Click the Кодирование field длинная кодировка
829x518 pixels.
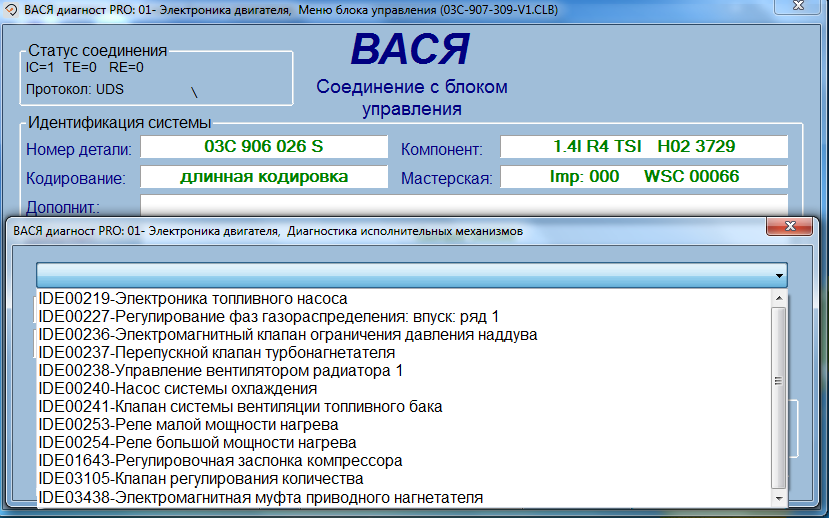[263, 177]
